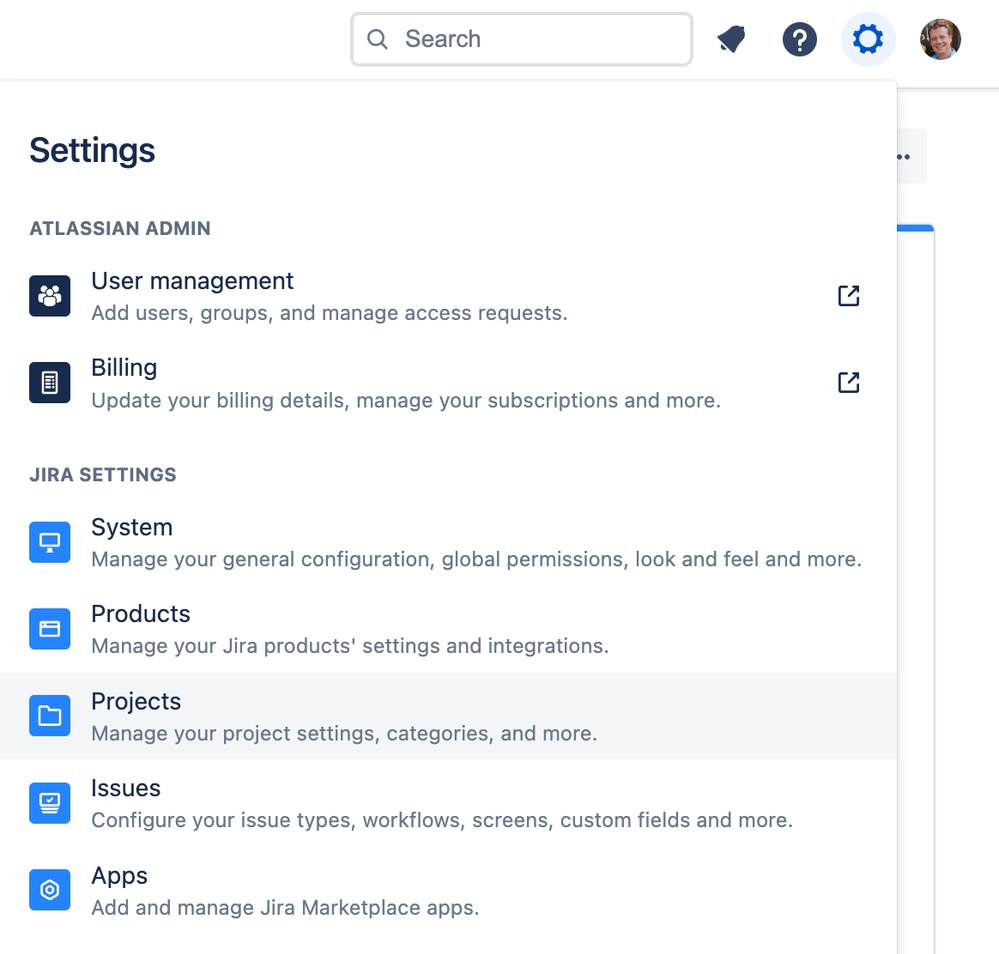Viewport: 999px width, 954px height.
Task: Click the Billing invoice icon
Action: tap(50, 382)
